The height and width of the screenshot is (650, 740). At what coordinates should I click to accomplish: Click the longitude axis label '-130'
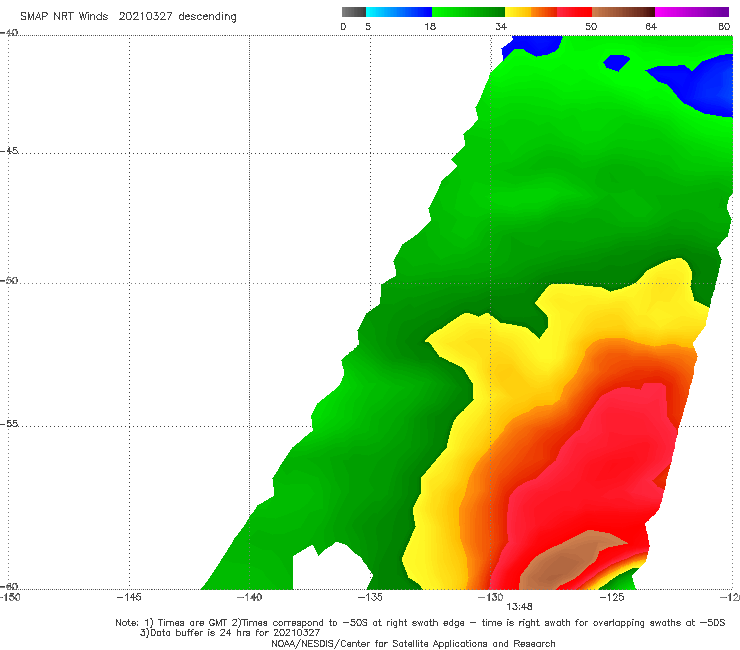(490, 597)
